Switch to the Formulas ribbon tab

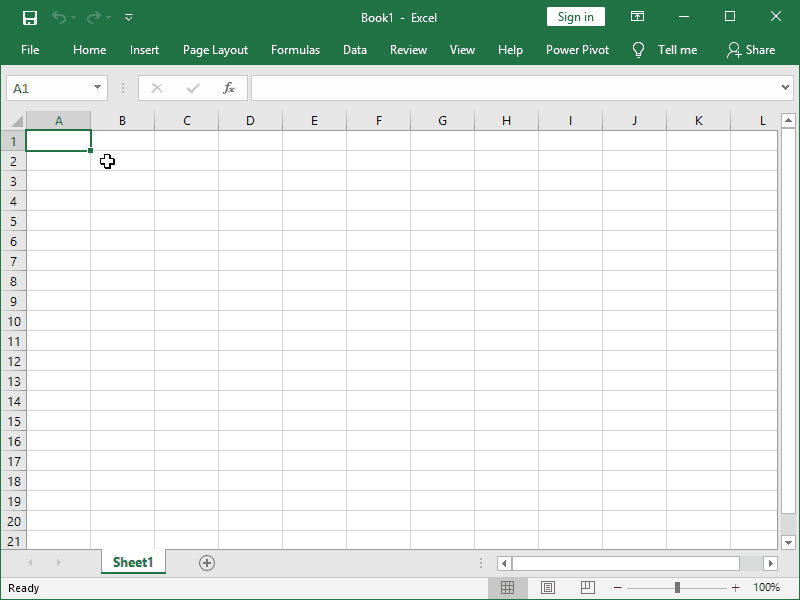click(x=295, y=49)
